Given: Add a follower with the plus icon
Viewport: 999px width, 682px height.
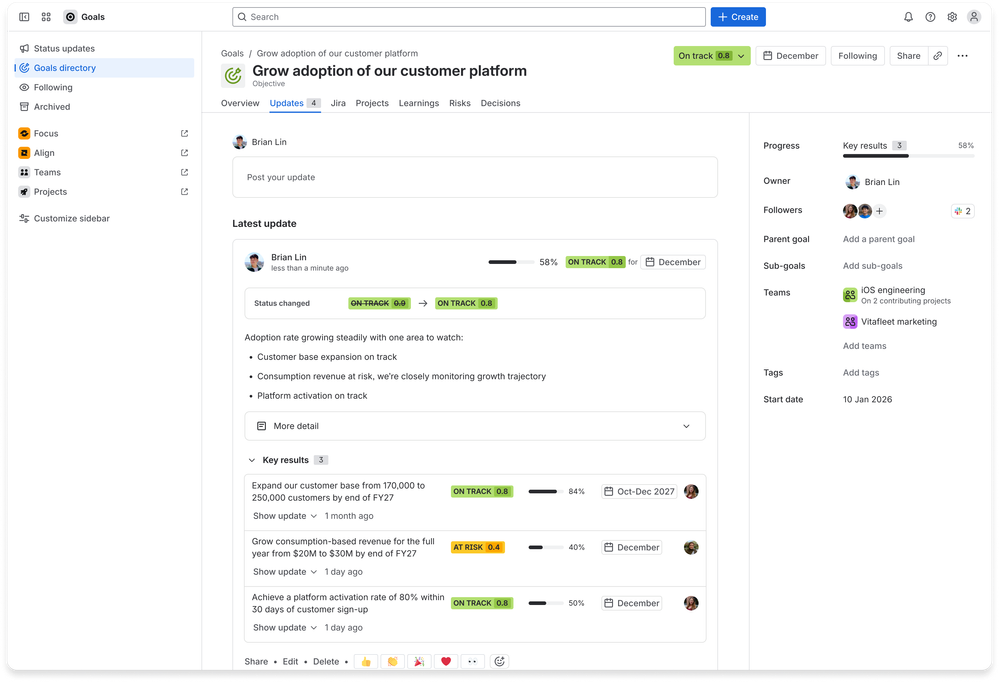Looking at the screenshot, I should [x=879, y=211].
